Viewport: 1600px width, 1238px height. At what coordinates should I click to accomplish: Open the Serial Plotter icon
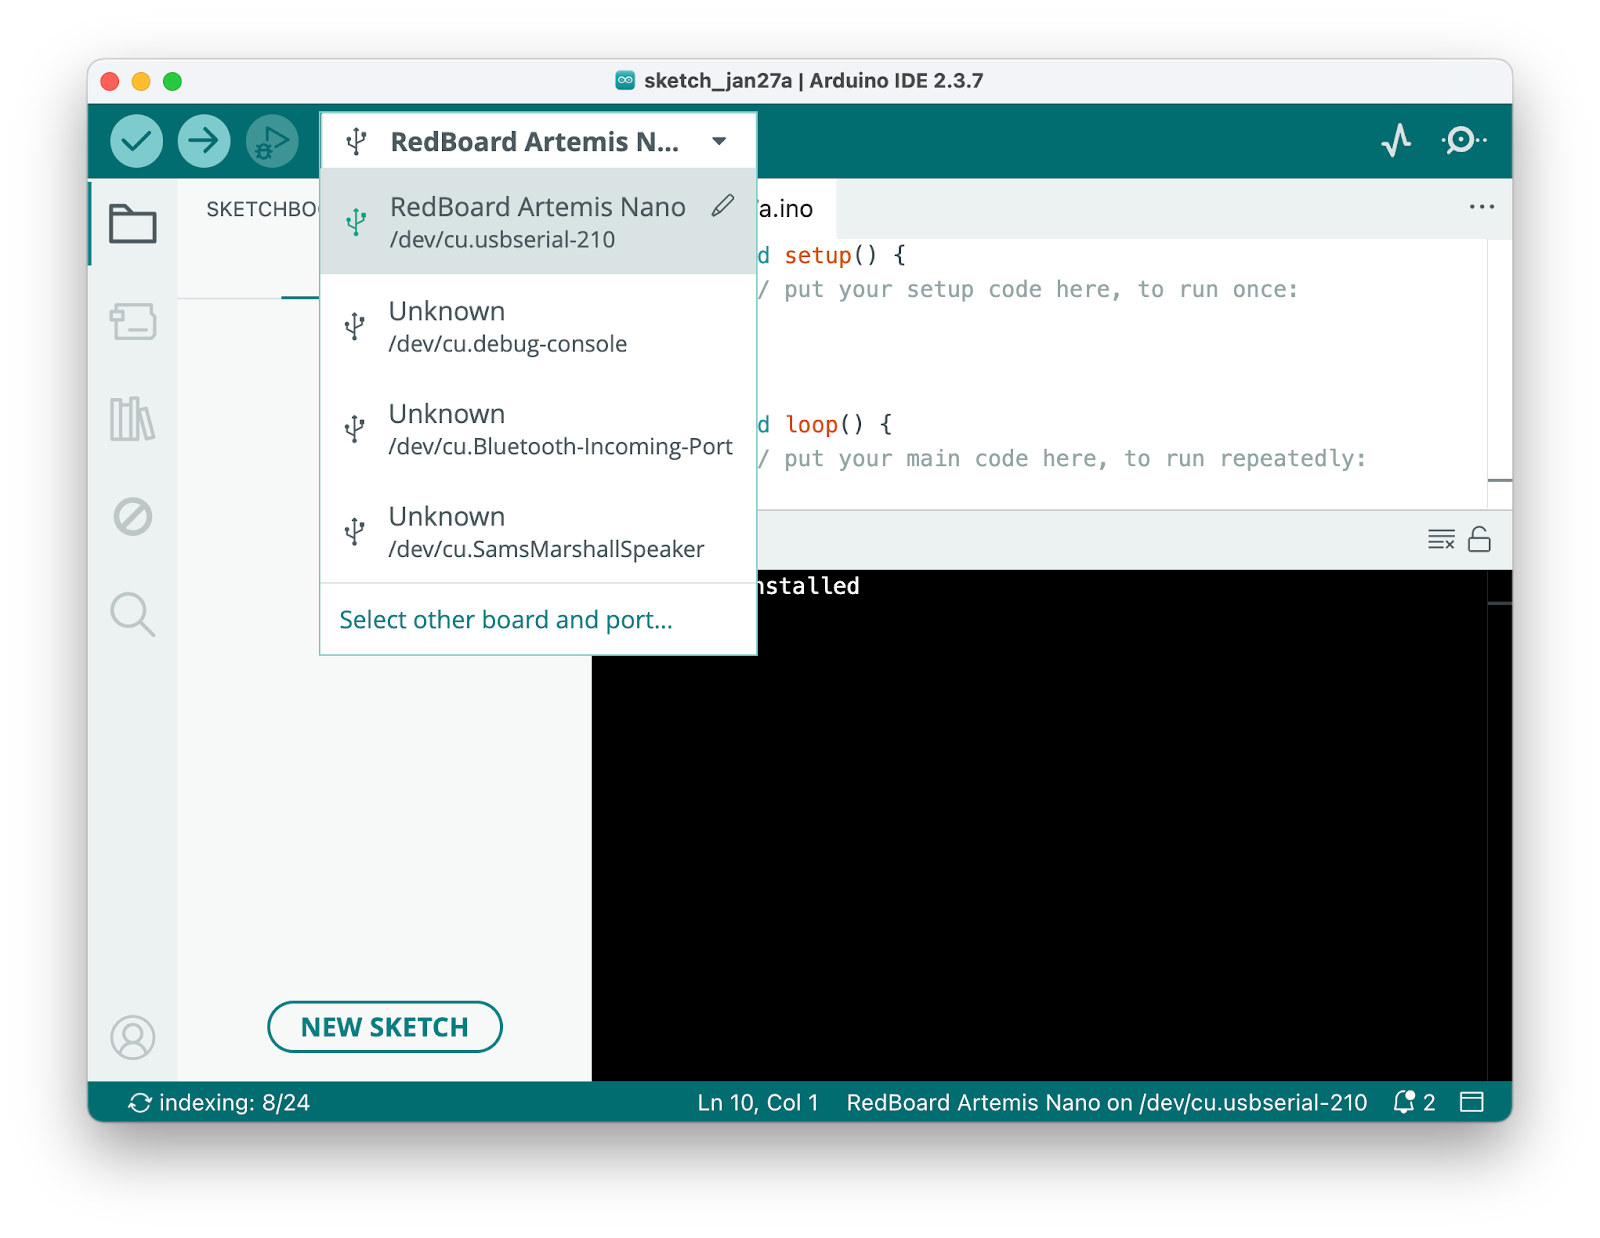(x=1397, y=140)
